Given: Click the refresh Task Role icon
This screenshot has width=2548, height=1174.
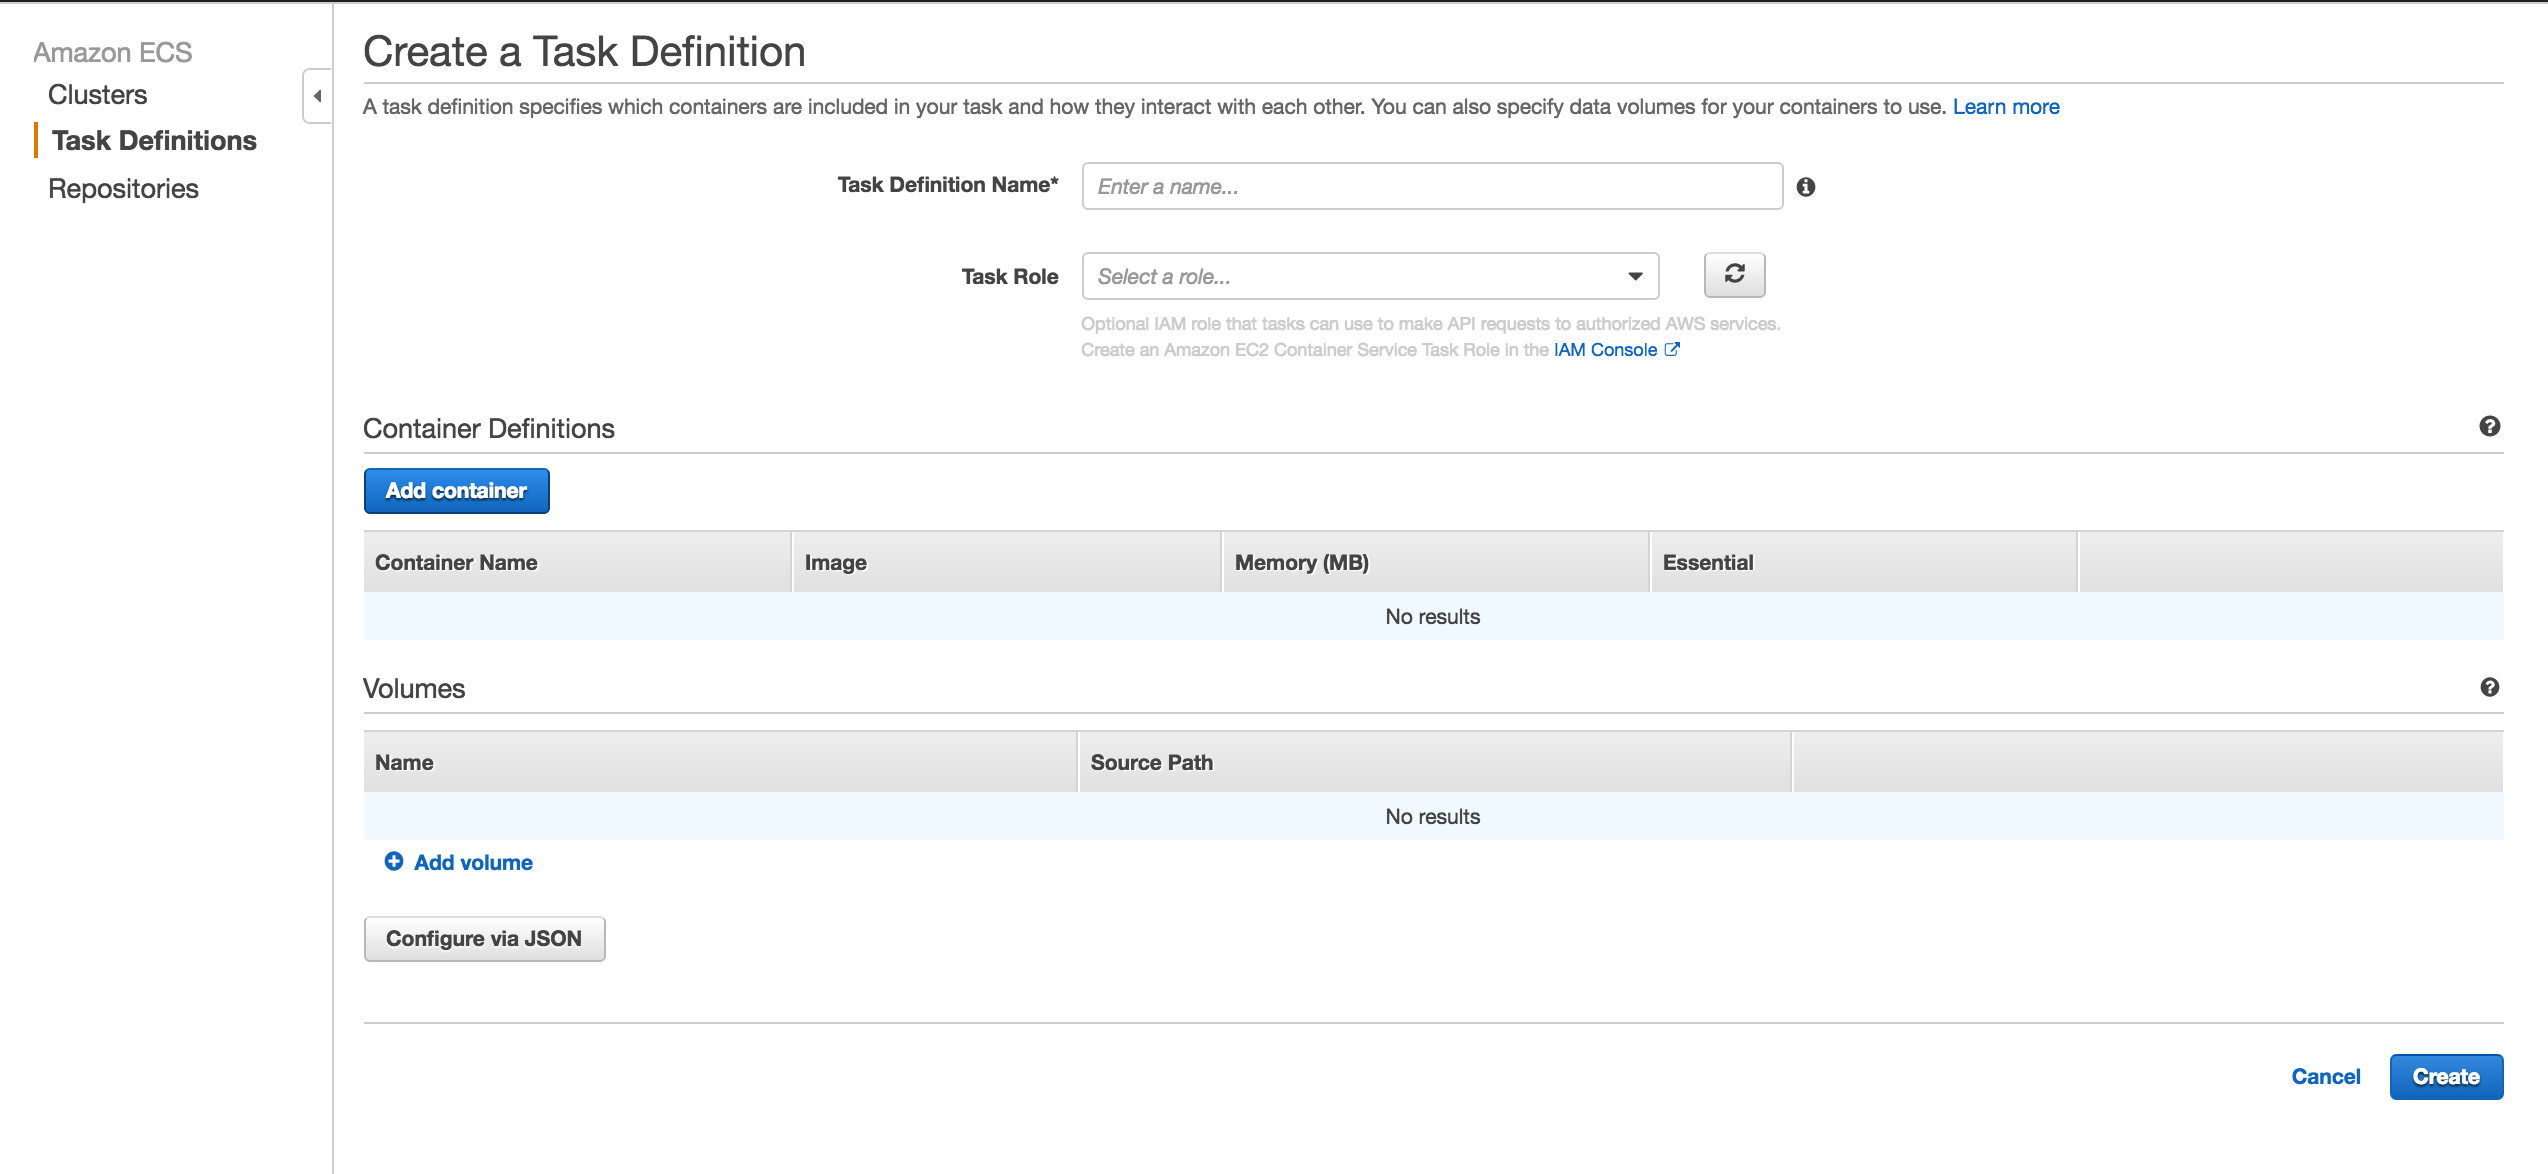Looking at the screenshot, I should (1734, 273).
